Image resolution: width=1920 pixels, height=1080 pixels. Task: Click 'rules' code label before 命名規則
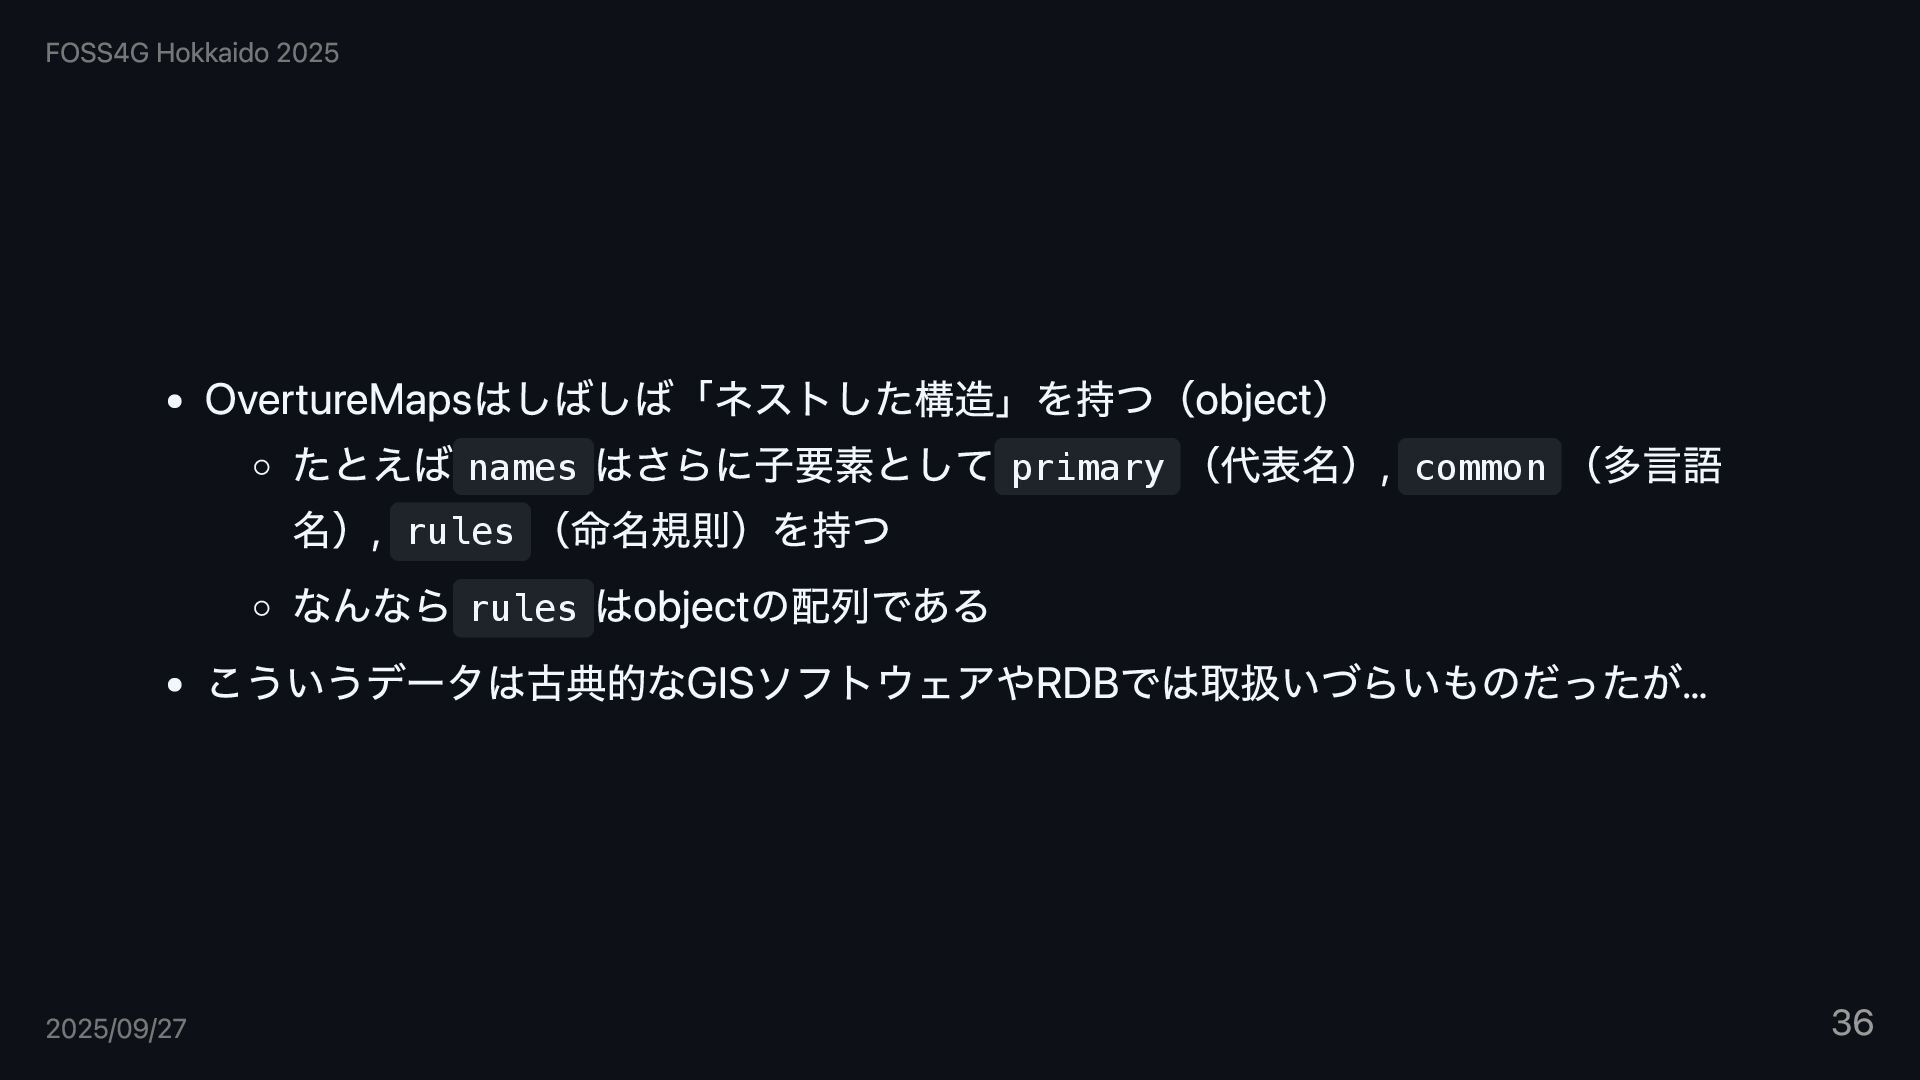[460, 531]
